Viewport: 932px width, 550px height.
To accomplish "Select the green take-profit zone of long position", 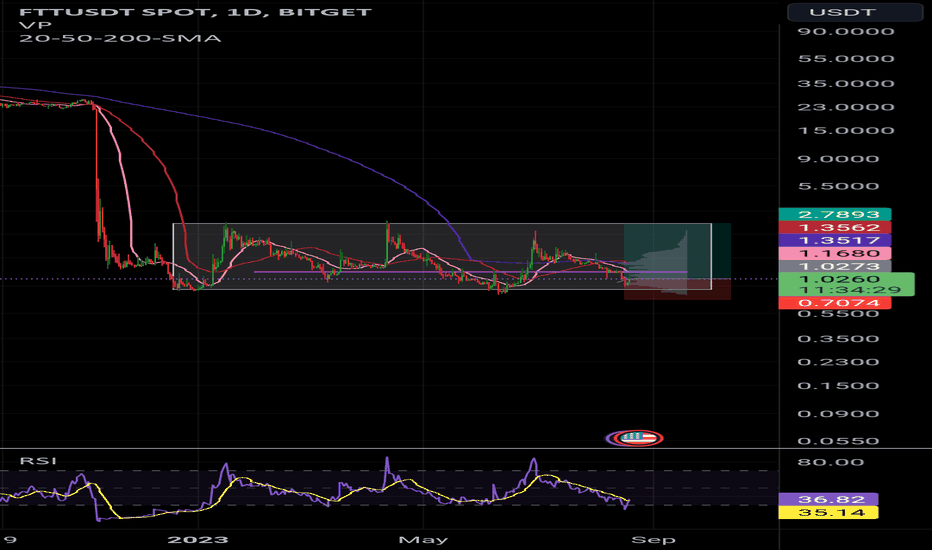I will coord(677,251).
